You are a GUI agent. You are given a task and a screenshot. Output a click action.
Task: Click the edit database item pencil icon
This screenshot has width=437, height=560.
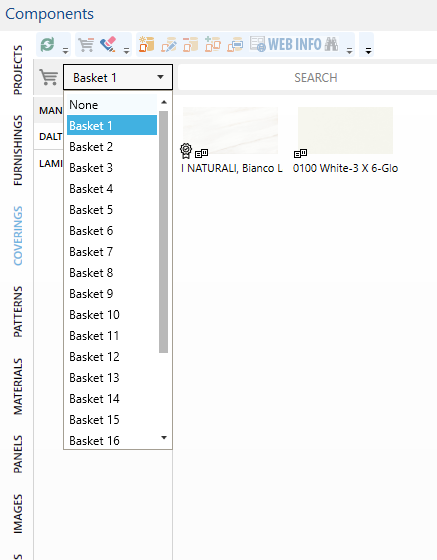click(x=169, y=45)
